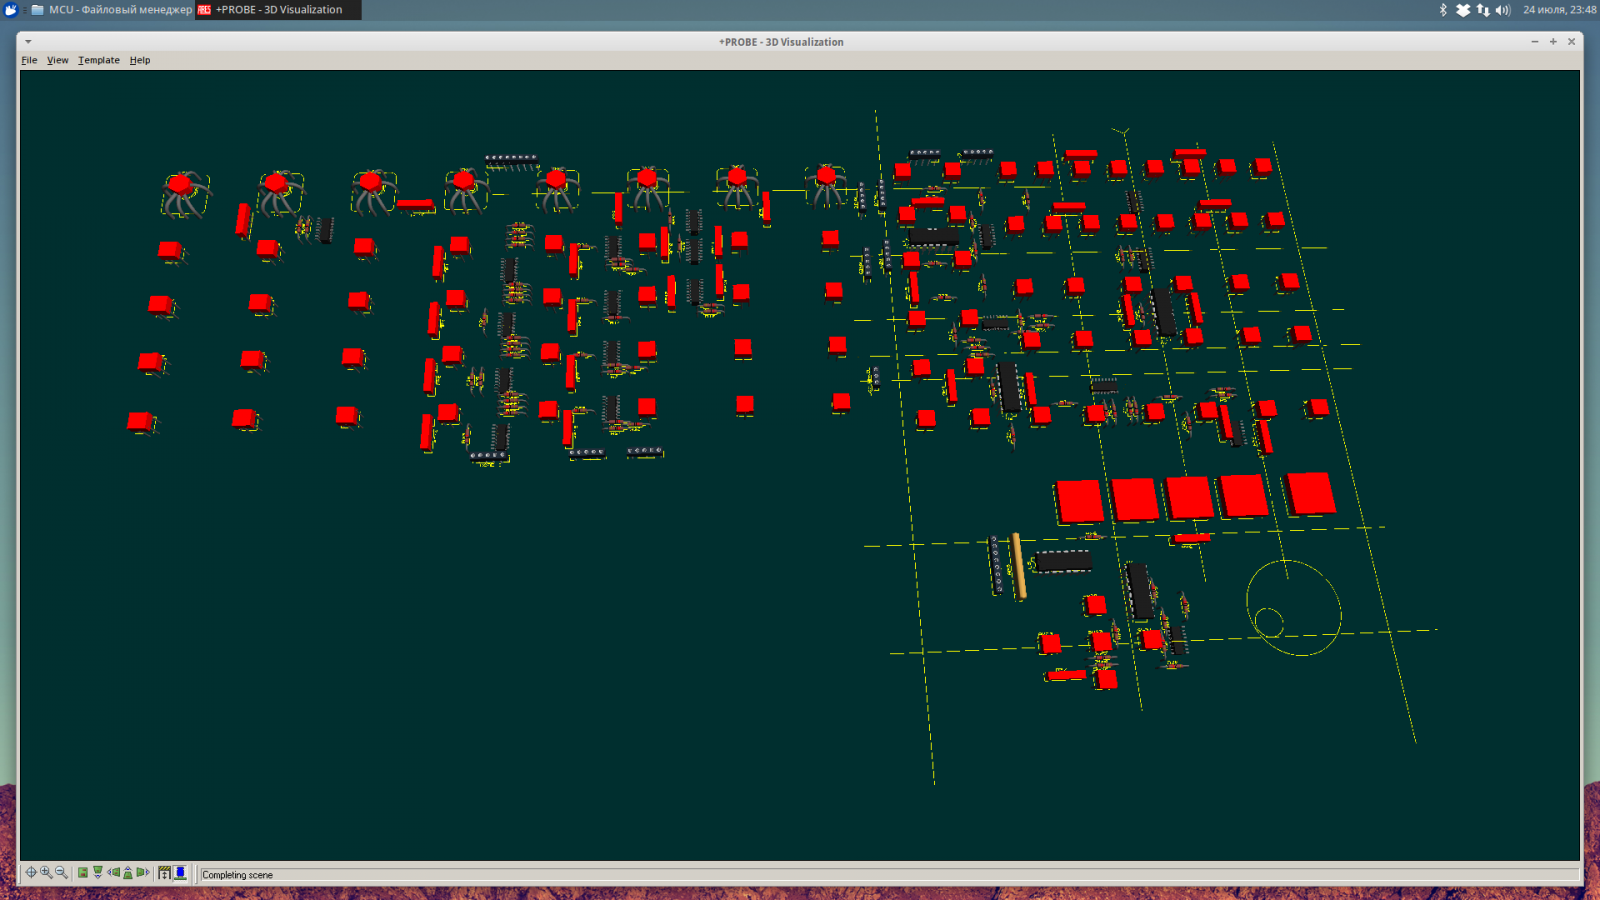The image size is (1600, 900).
Task: Open window menu arrow in title bar
Action: pos(28,42)
